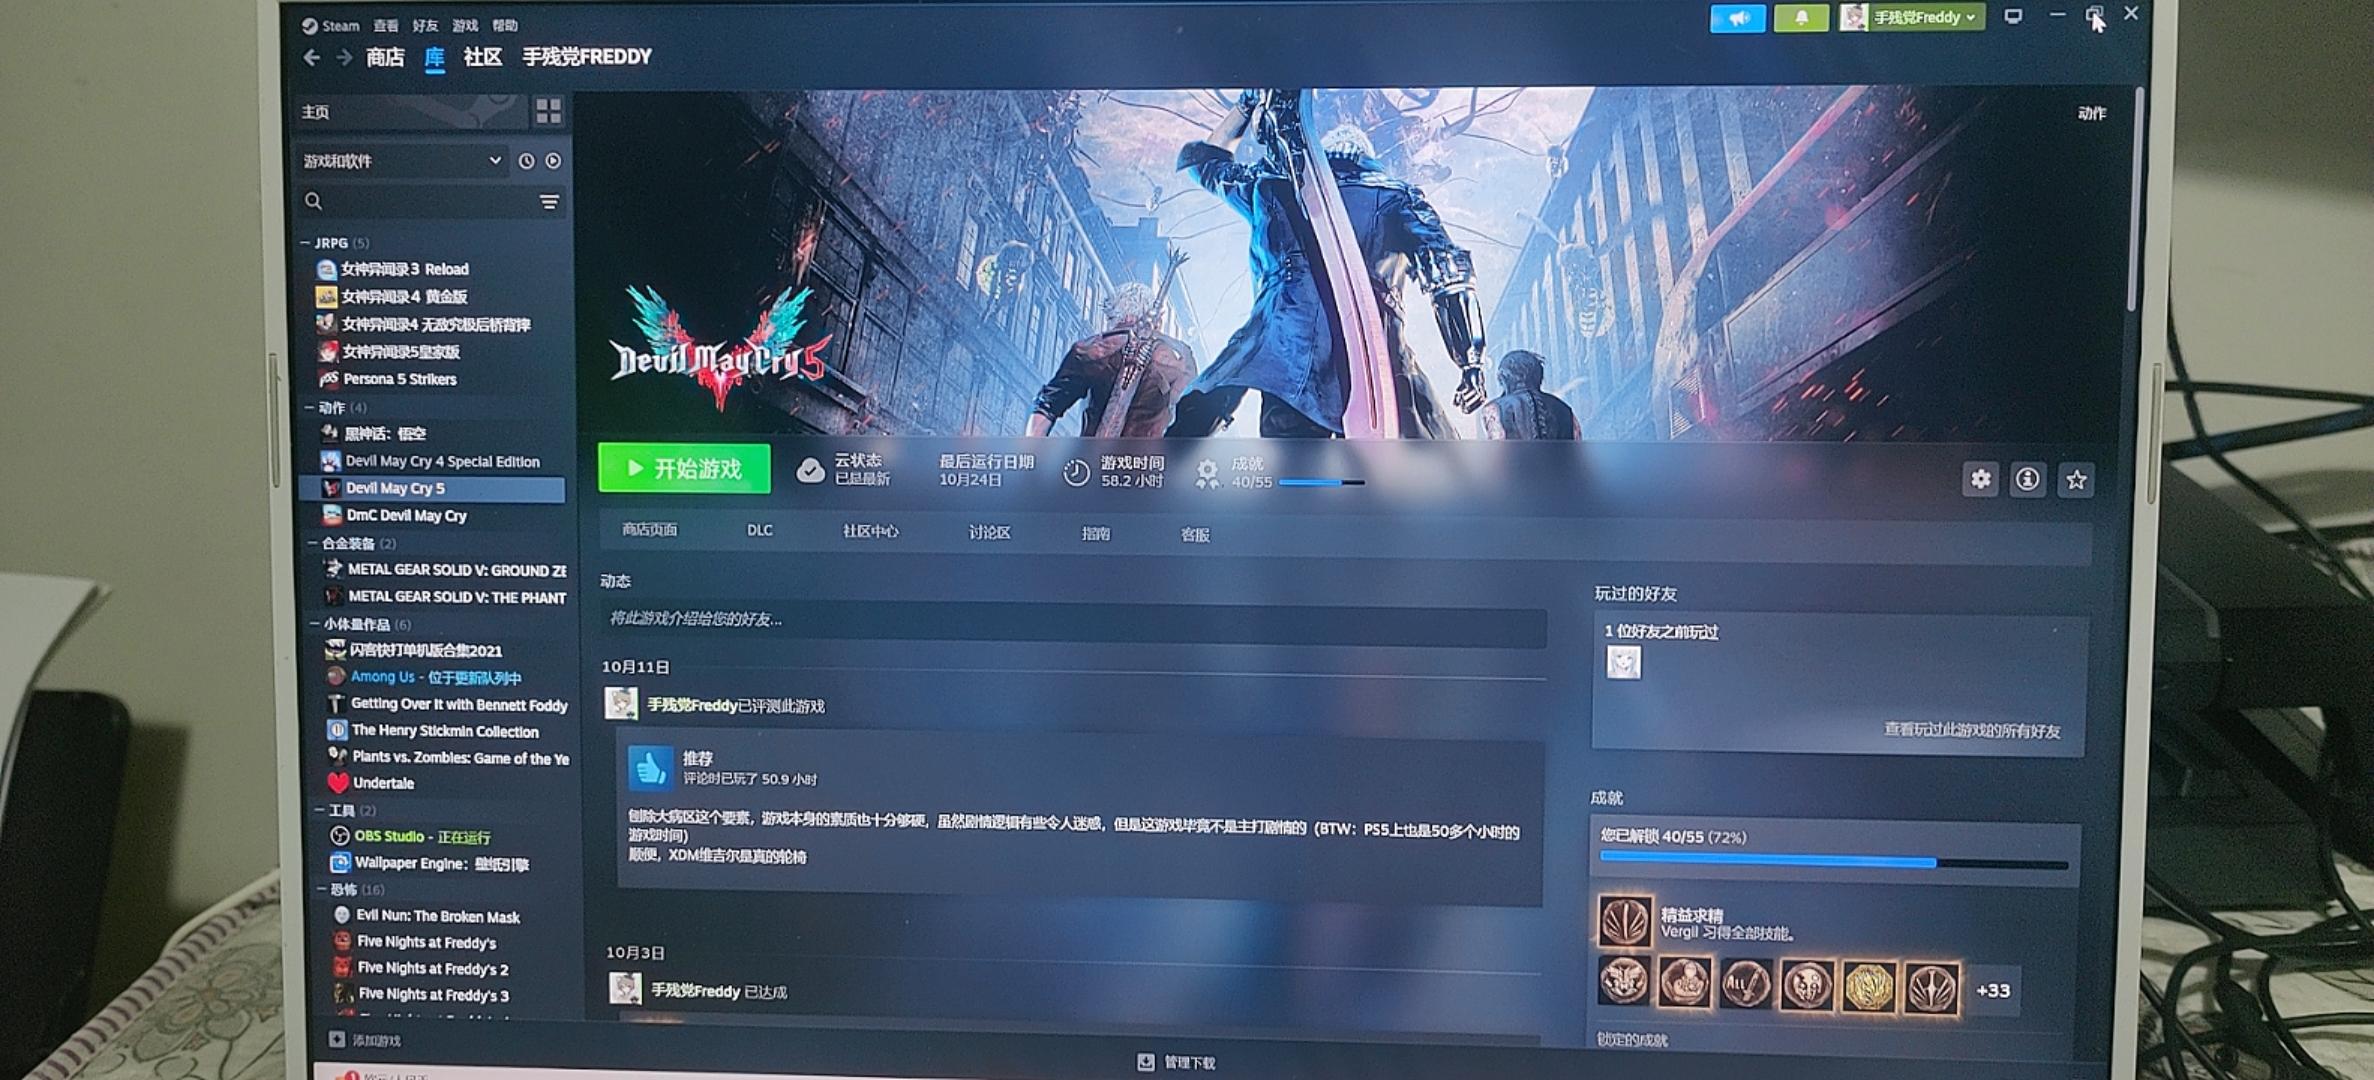Click the achievement progress bar 40/55

(1834, 862)
